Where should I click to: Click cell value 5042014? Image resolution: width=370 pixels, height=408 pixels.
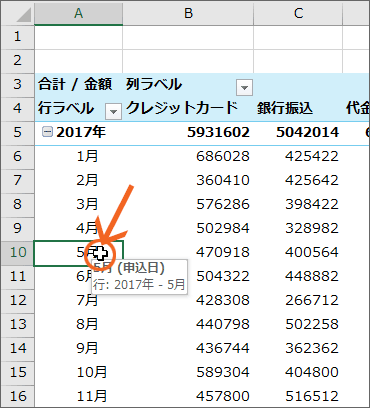(307, 132)
